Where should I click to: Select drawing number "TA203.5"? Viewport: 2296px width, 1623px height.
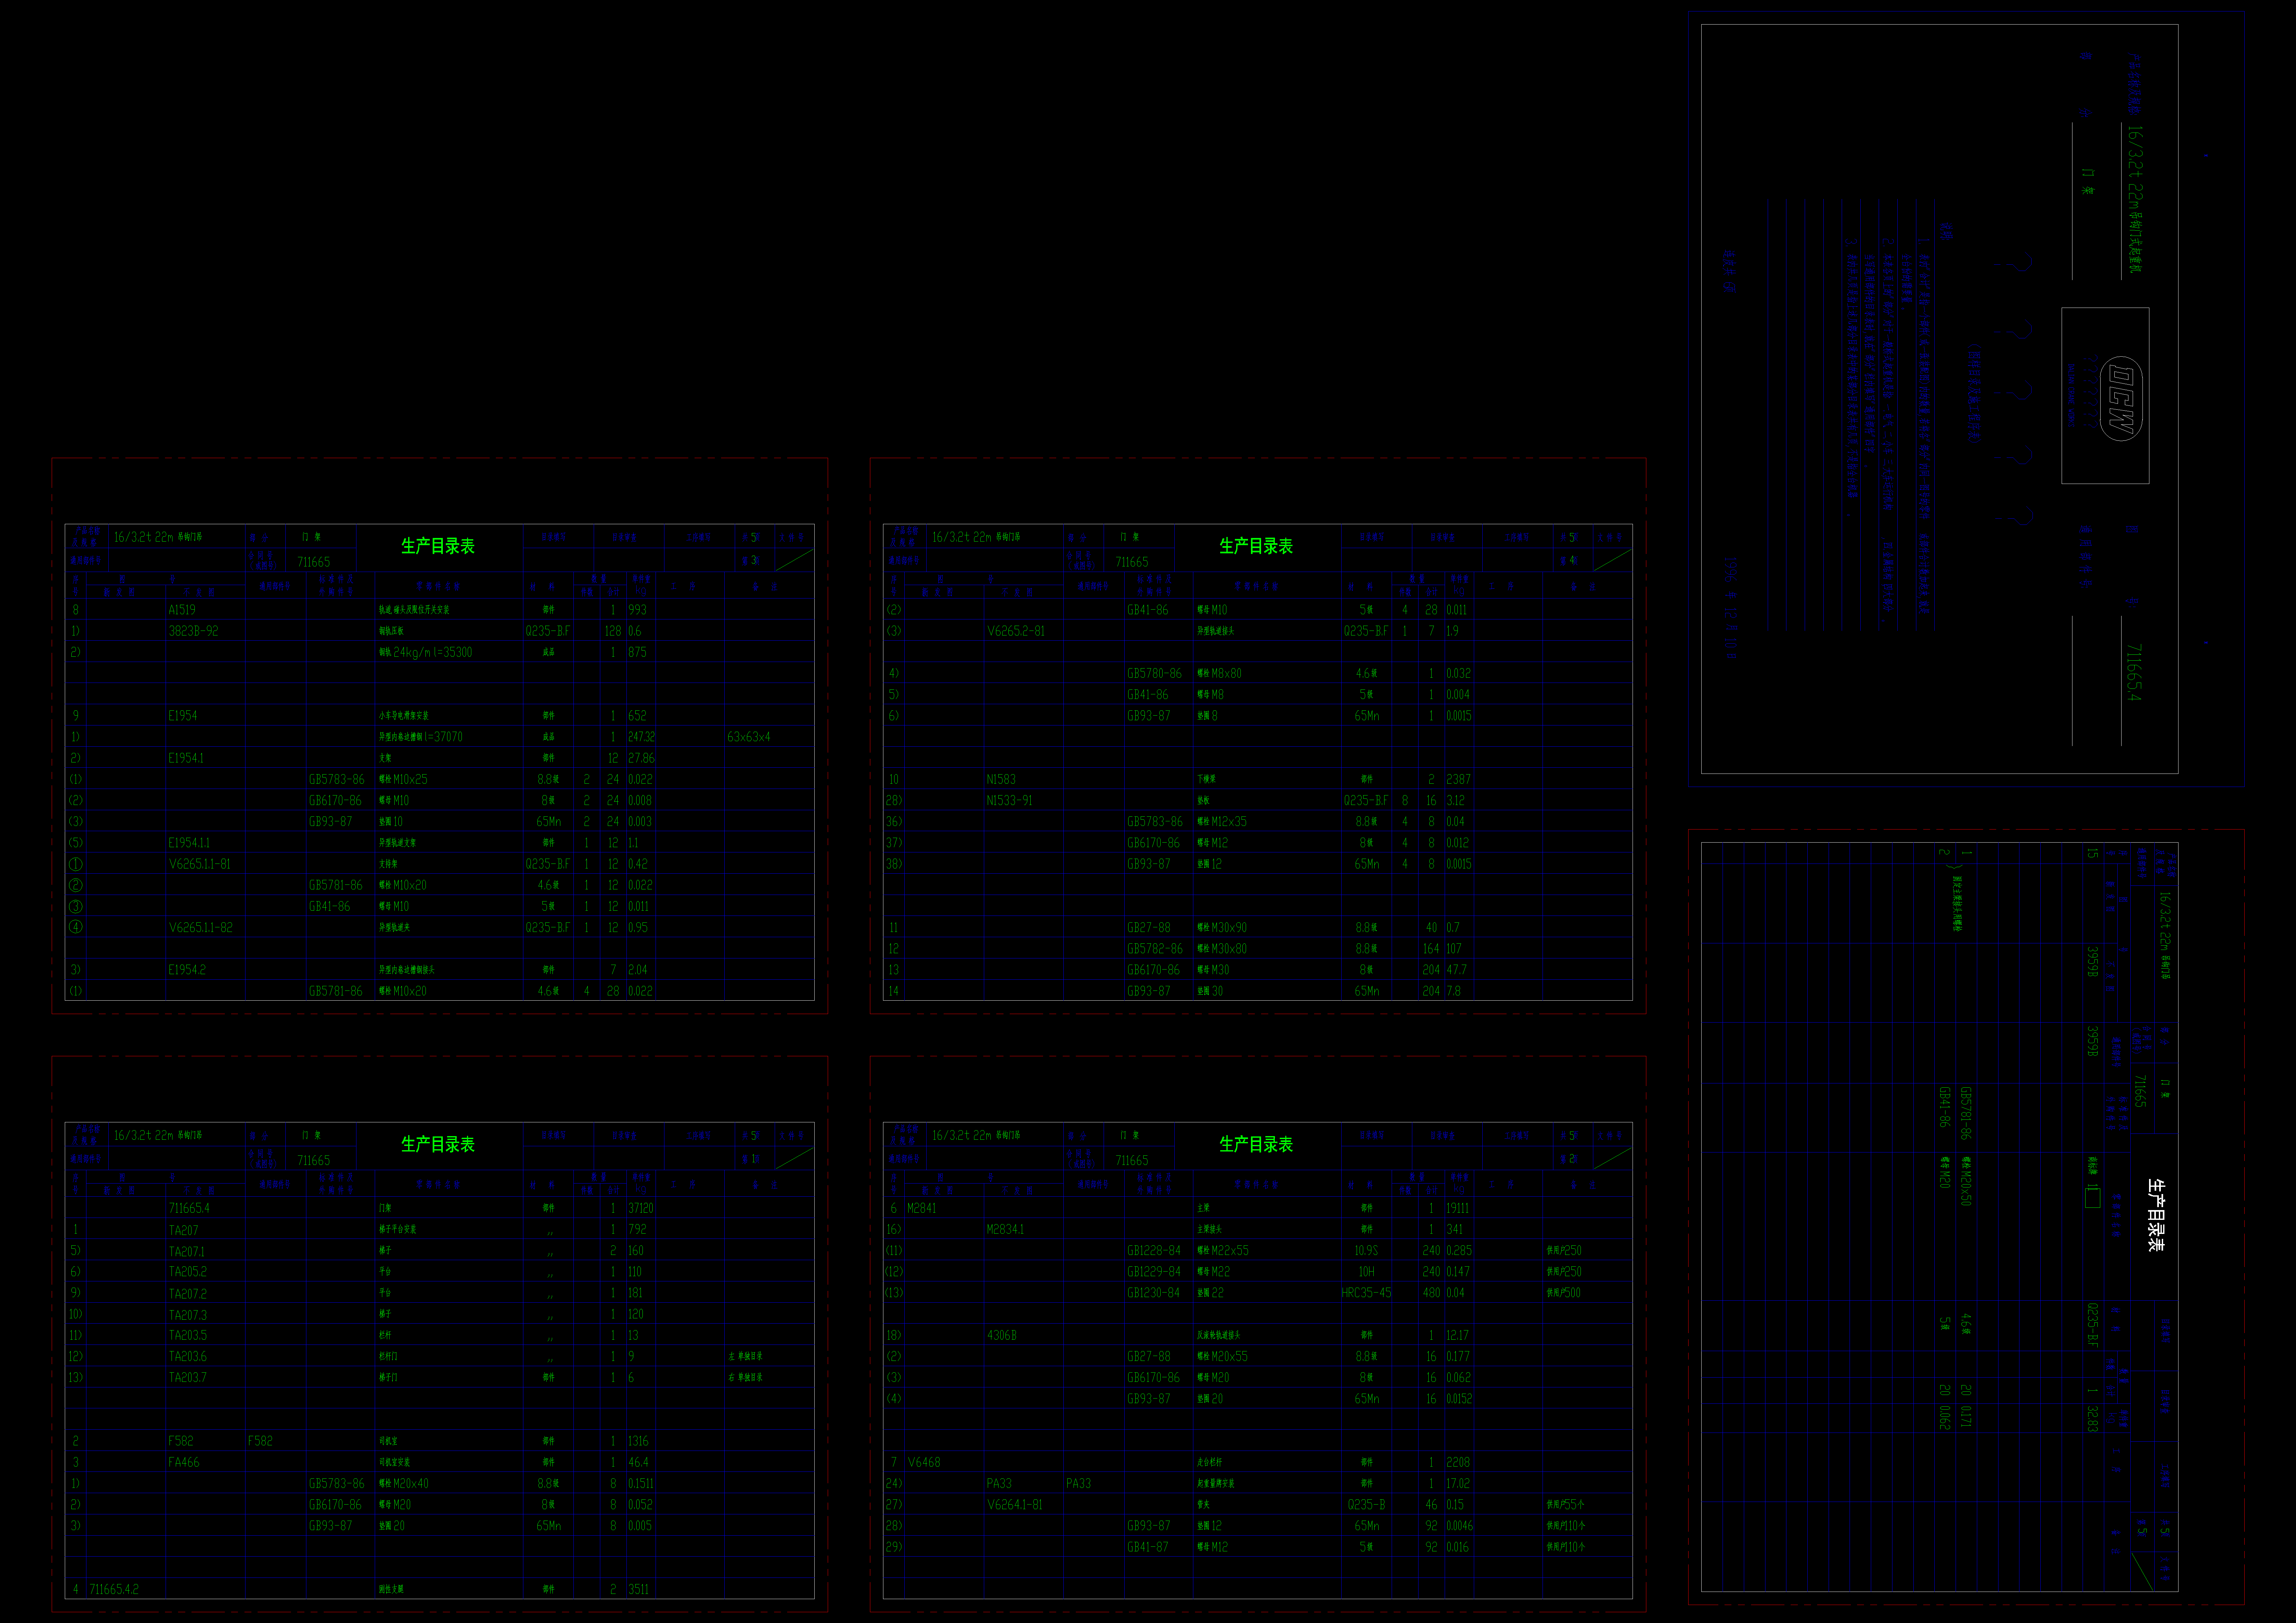pyautogui.click(x=188, y=1336)
